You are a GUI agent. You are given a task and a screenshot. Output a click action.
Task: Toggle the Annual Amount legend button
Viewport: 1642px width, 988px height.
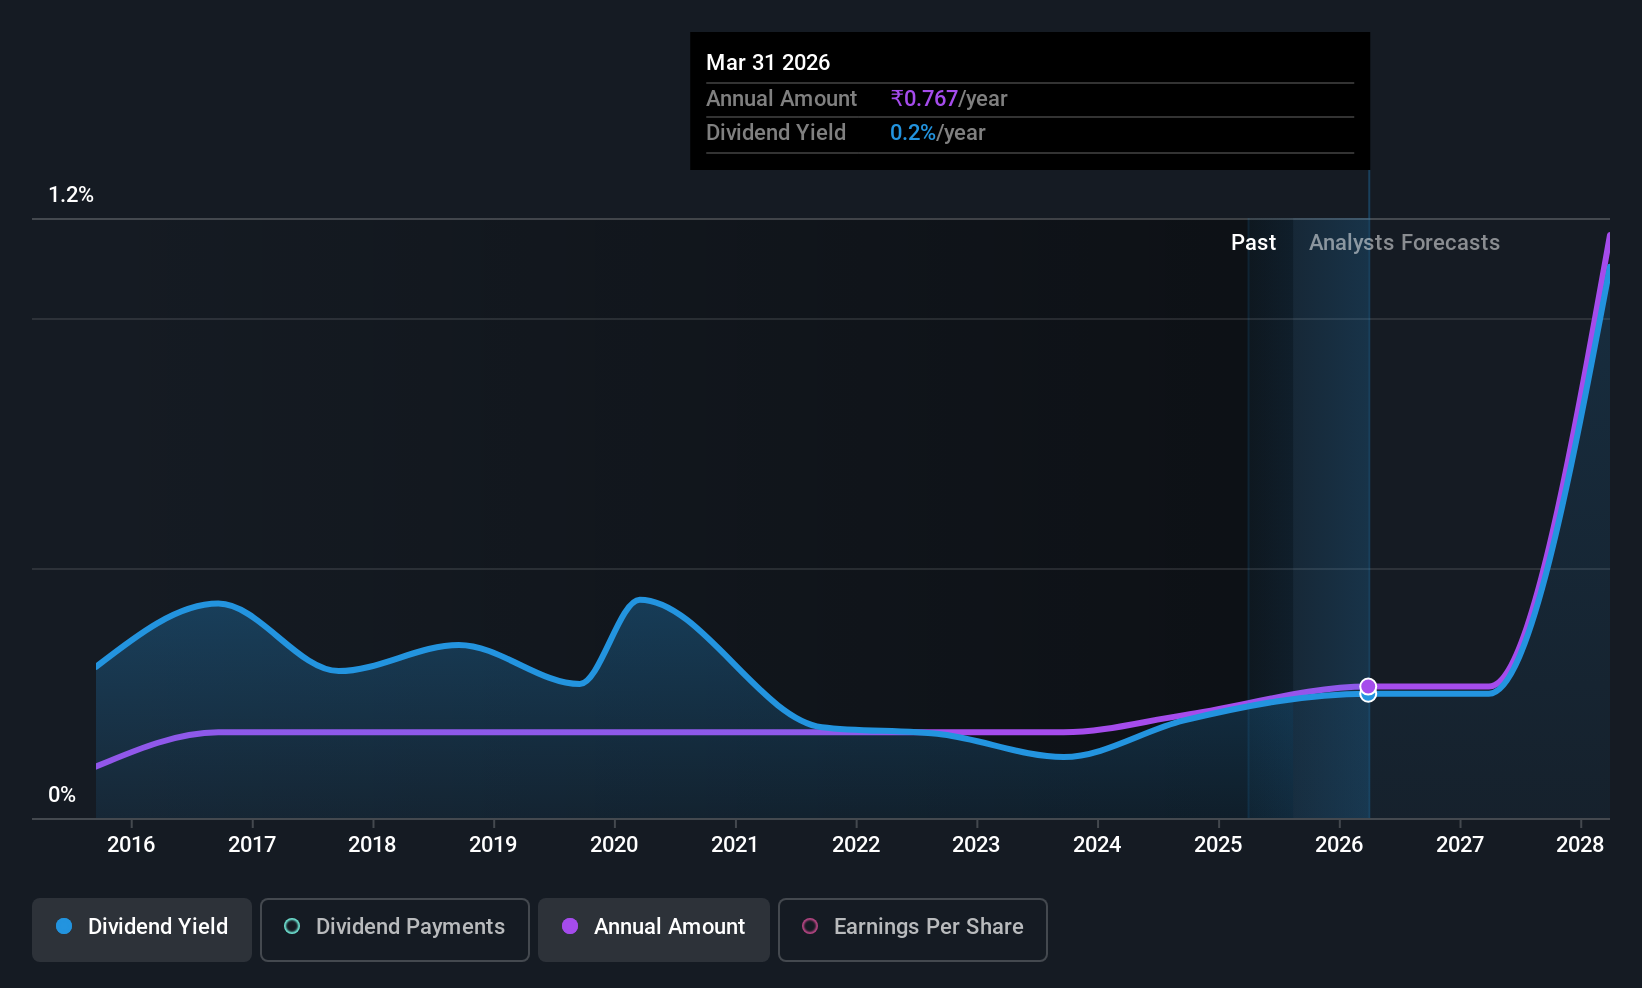click(x=654, y=929)
